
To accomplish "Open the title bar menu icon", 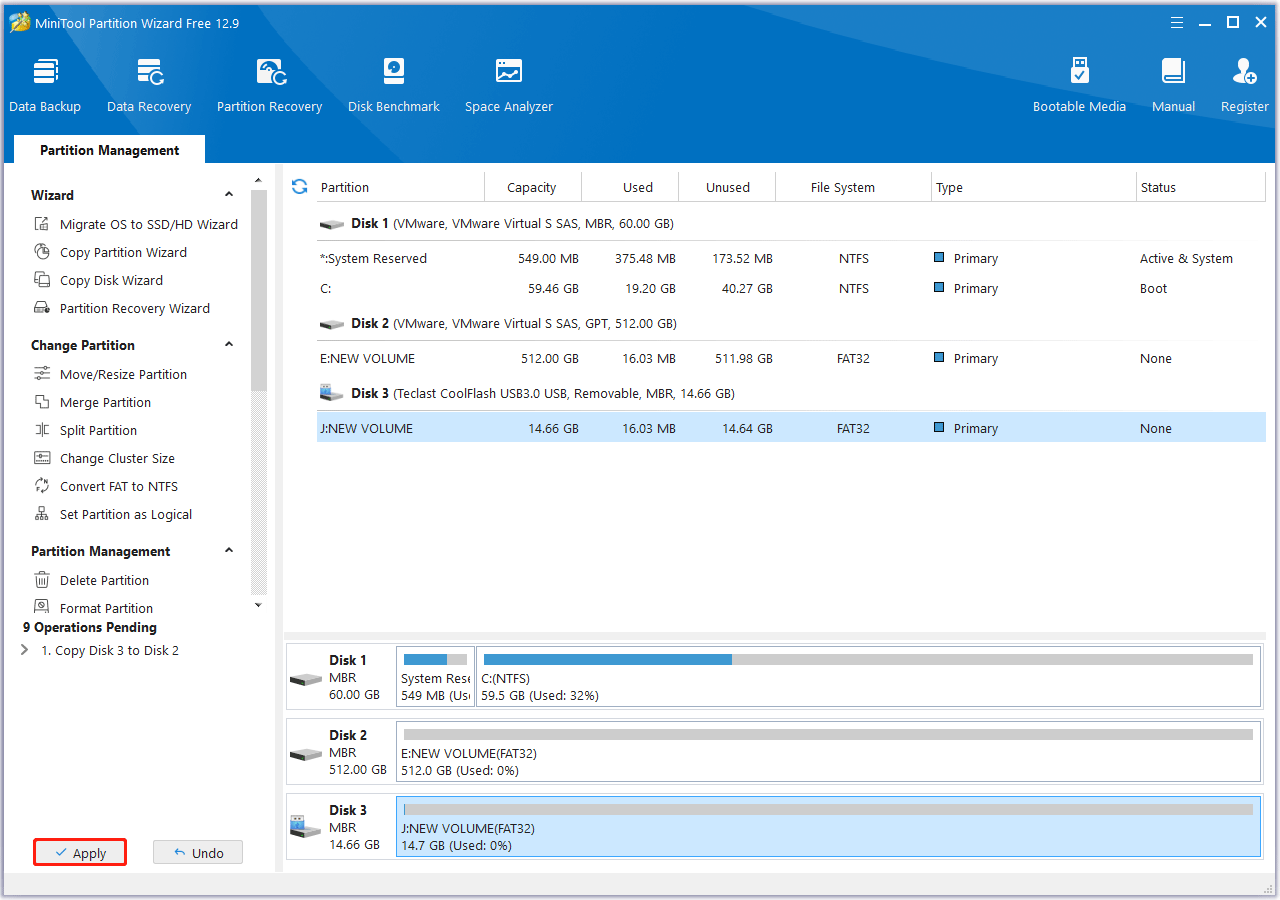I will click(x=1178, y=22).
